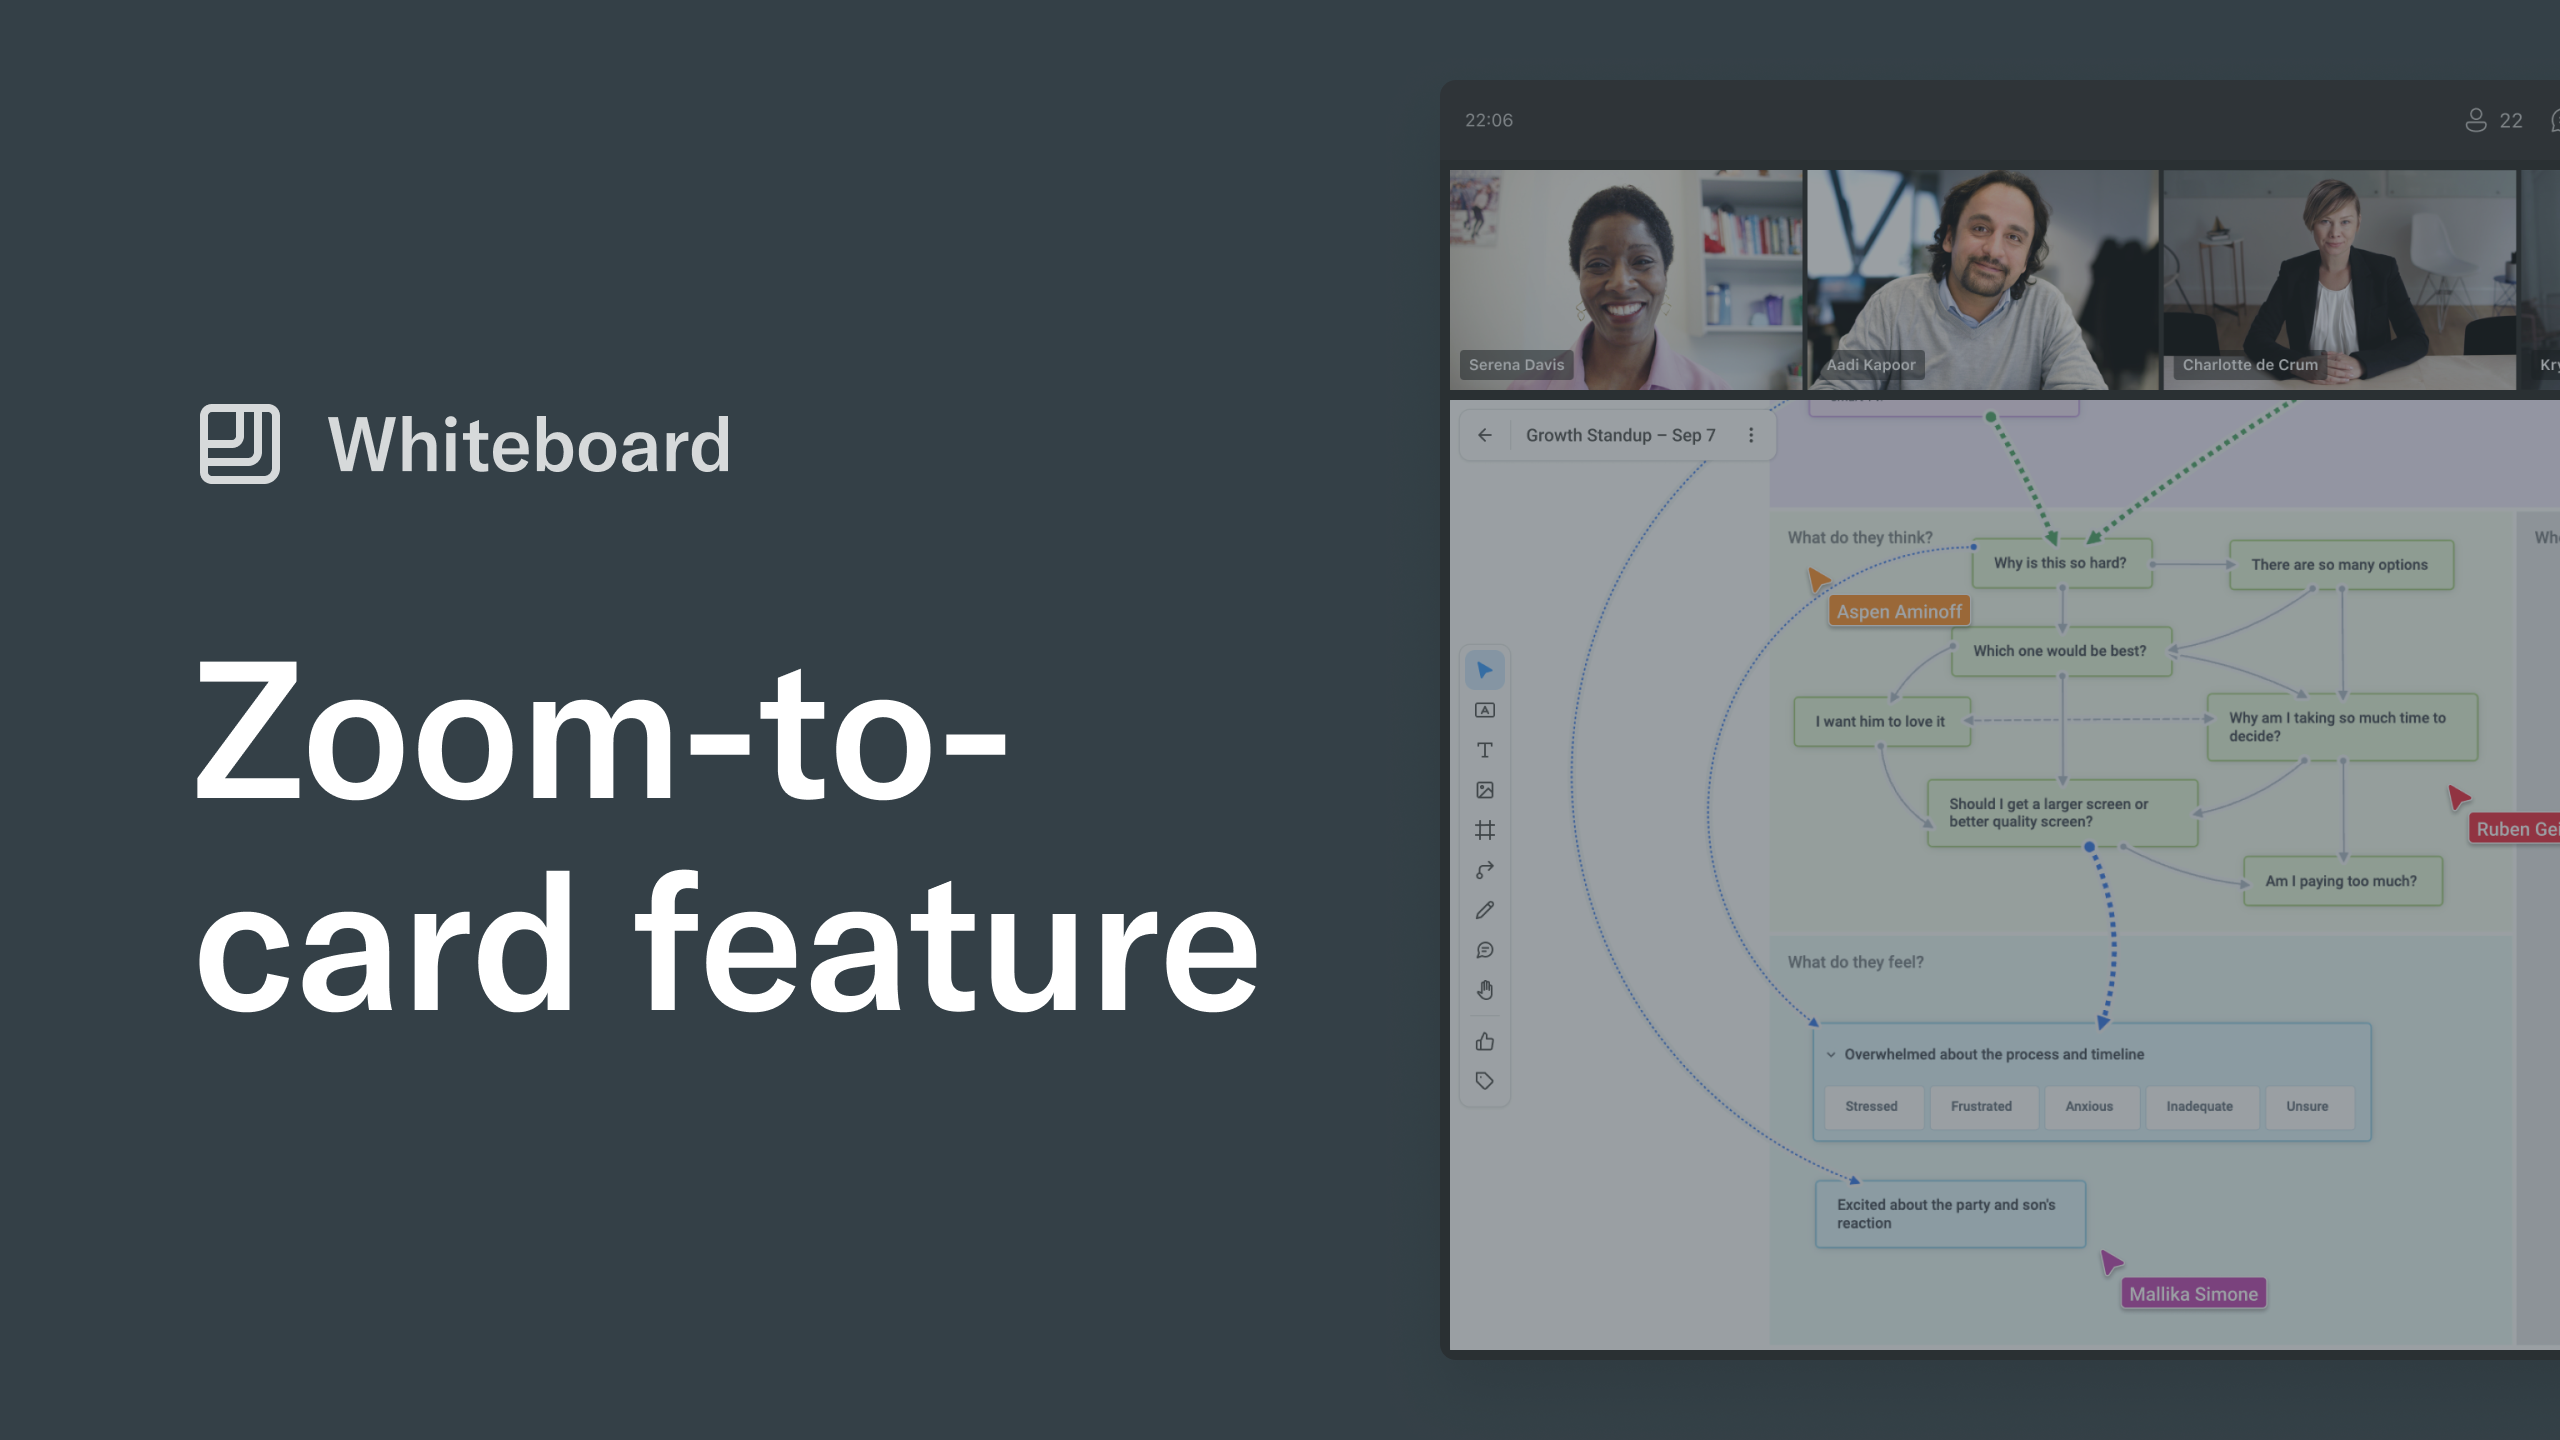This screenshot has width=2560, height=1440.
Task: Select the connector/shape tool
Action: [x=1484, y=870]
